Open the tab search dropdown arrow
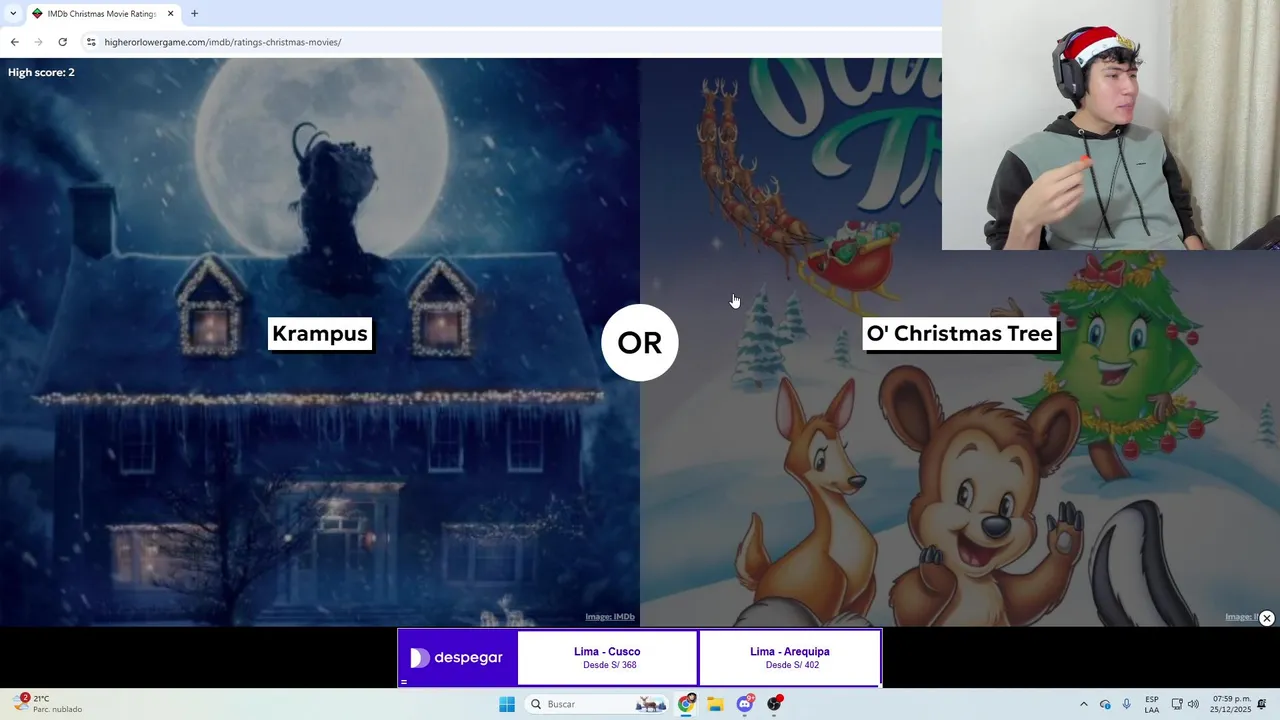1280x720 pixels. click(13, 14)
